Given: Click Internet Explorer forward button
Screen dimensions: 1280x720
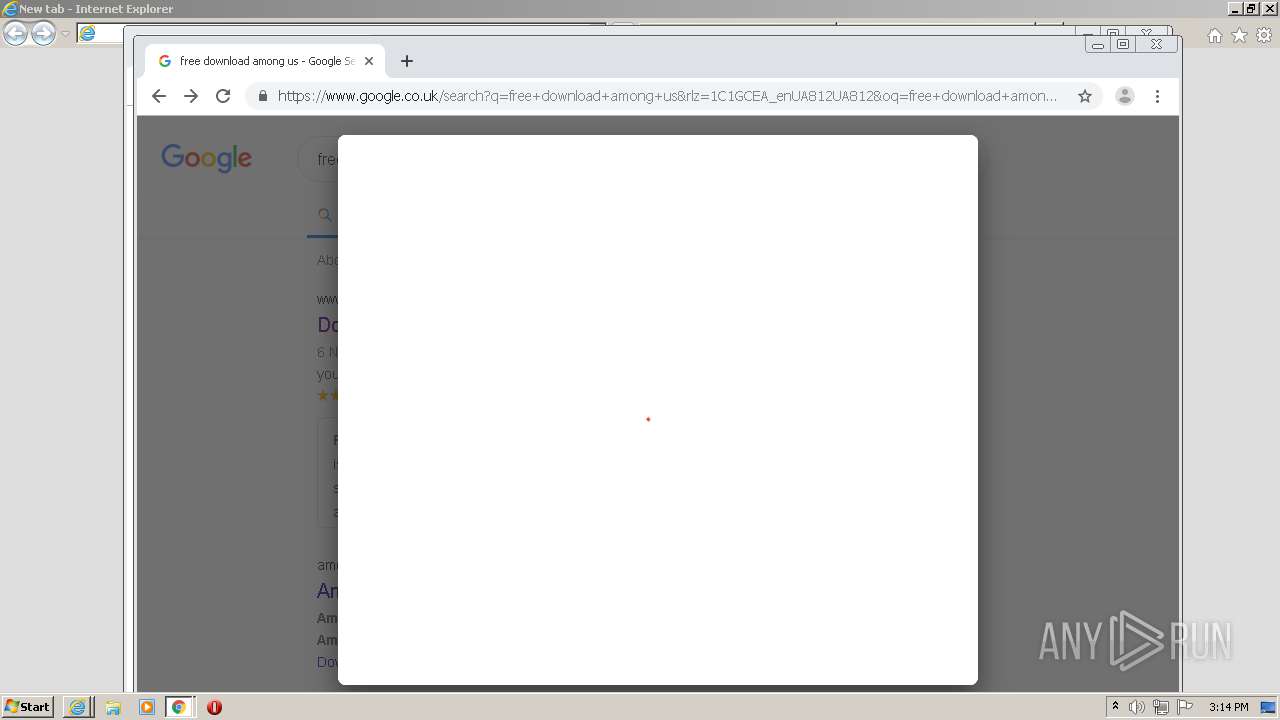Looking at the screenshot, I should tap(43, 34).
